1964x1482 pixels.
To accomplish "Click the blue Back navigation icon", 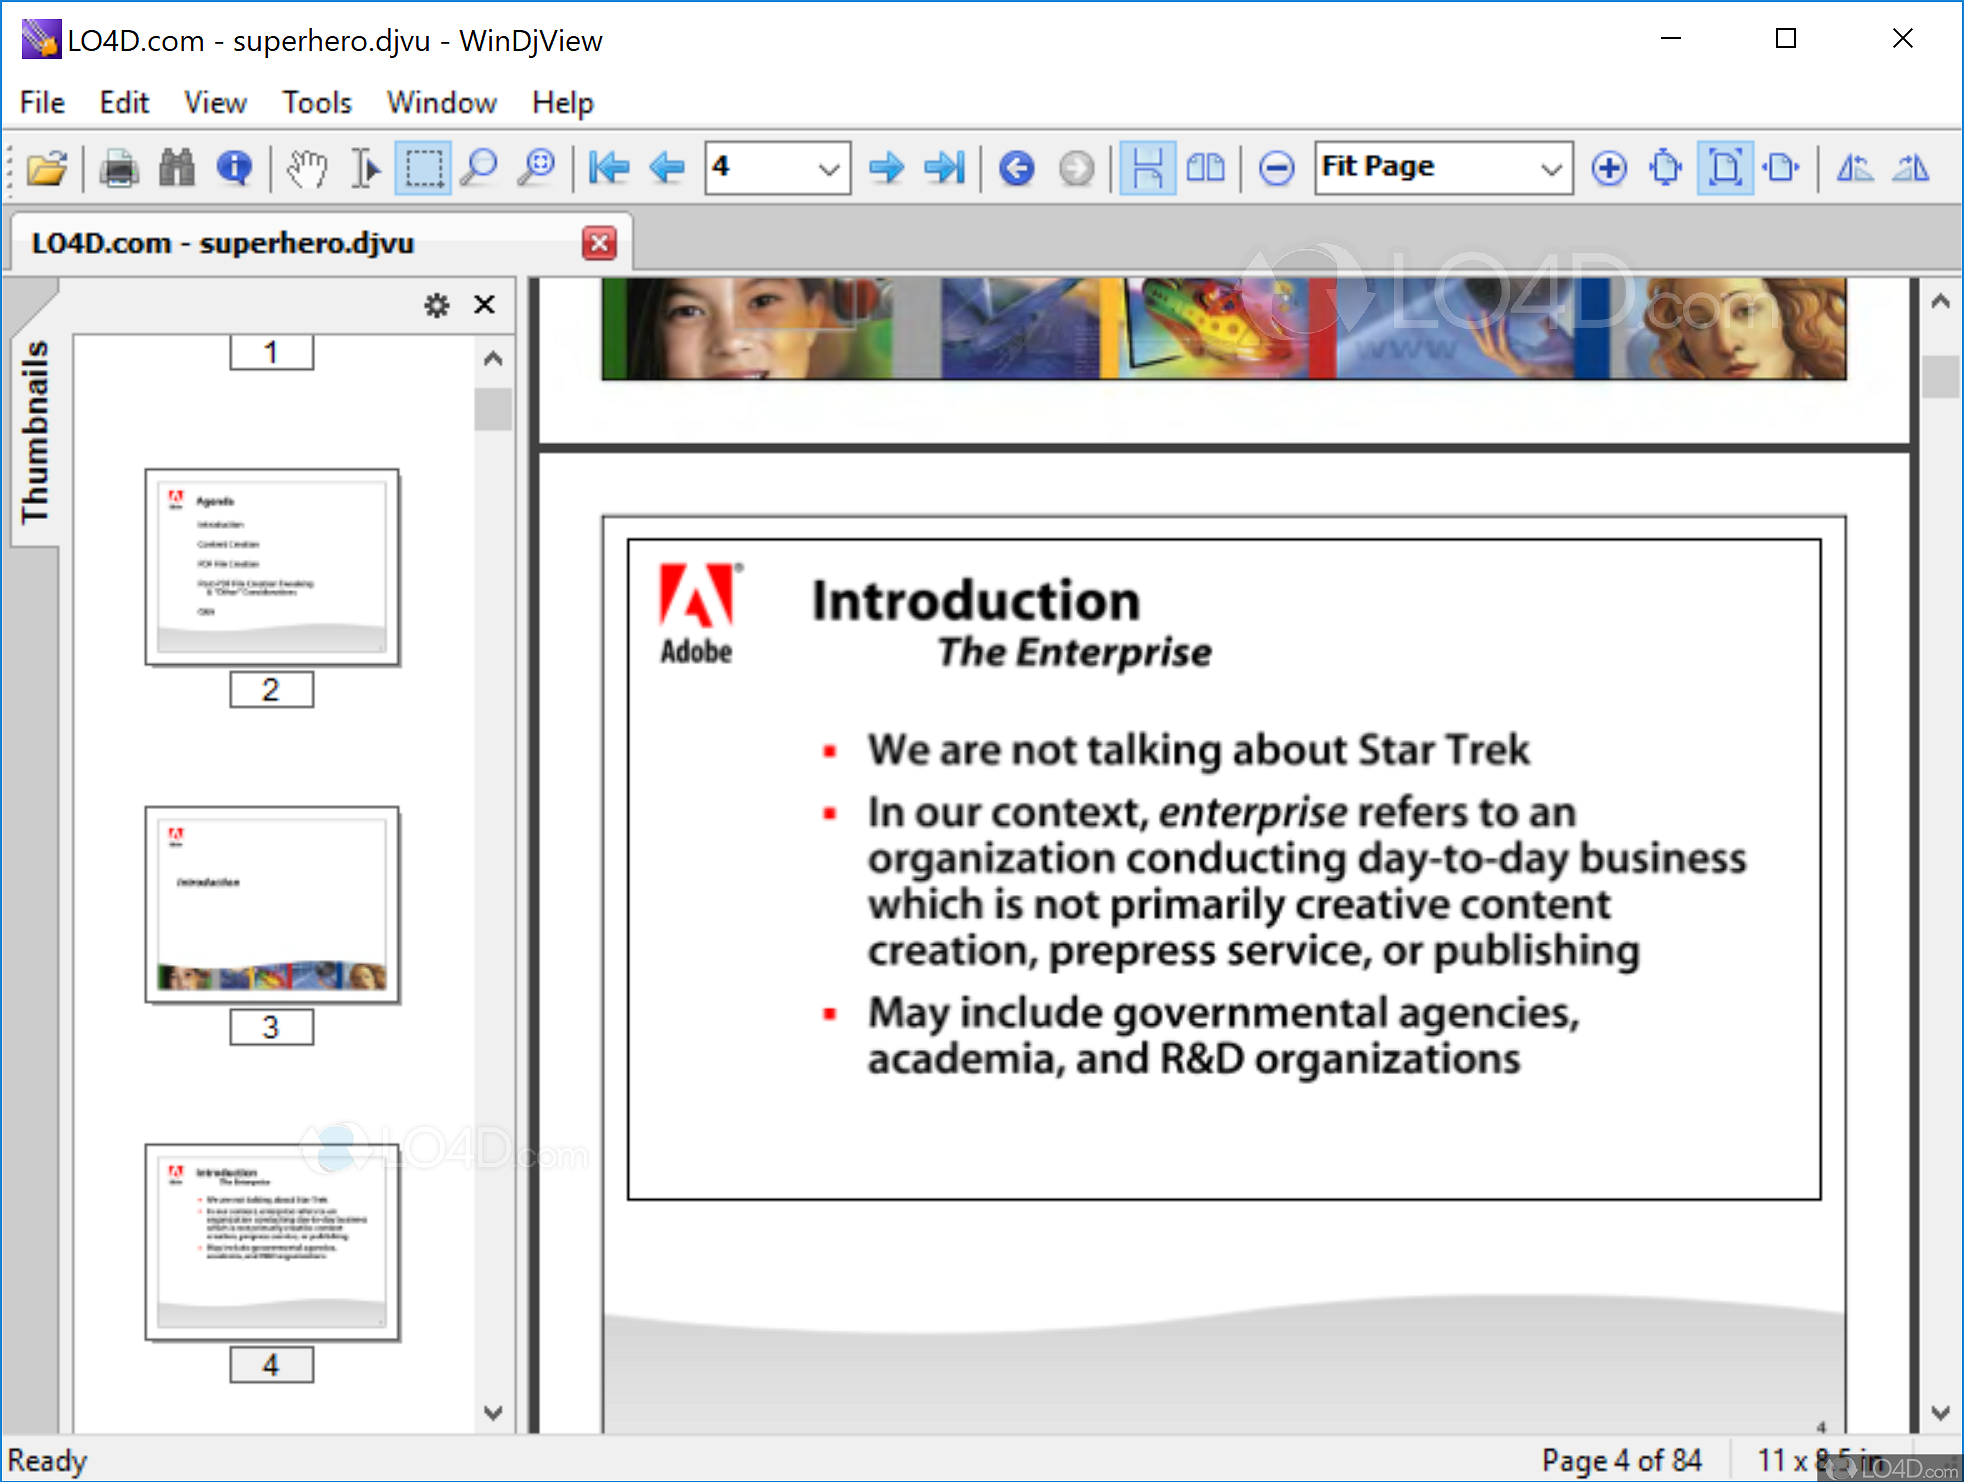I will point(1017,168).
